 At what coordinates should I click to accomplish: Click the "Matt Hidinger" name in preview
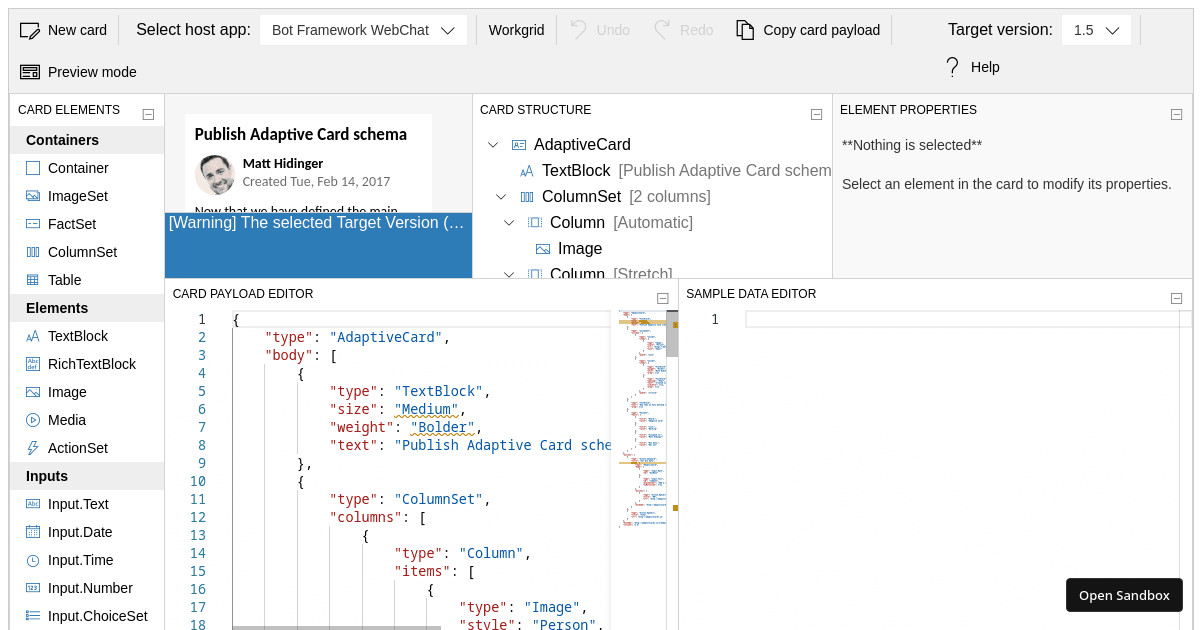pyautogui.click(x=283, y=163)
